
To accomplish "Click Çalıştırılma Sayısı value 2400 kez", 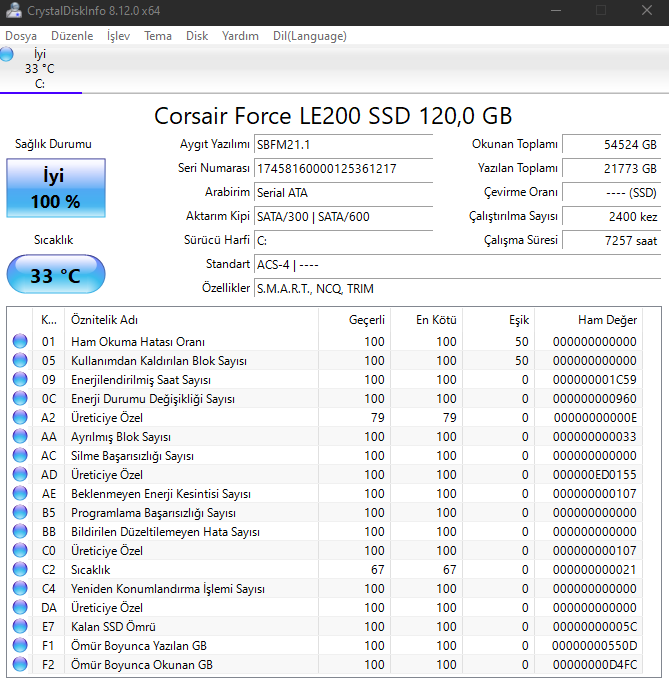I will pyautogui.click(x=611, y=217).
